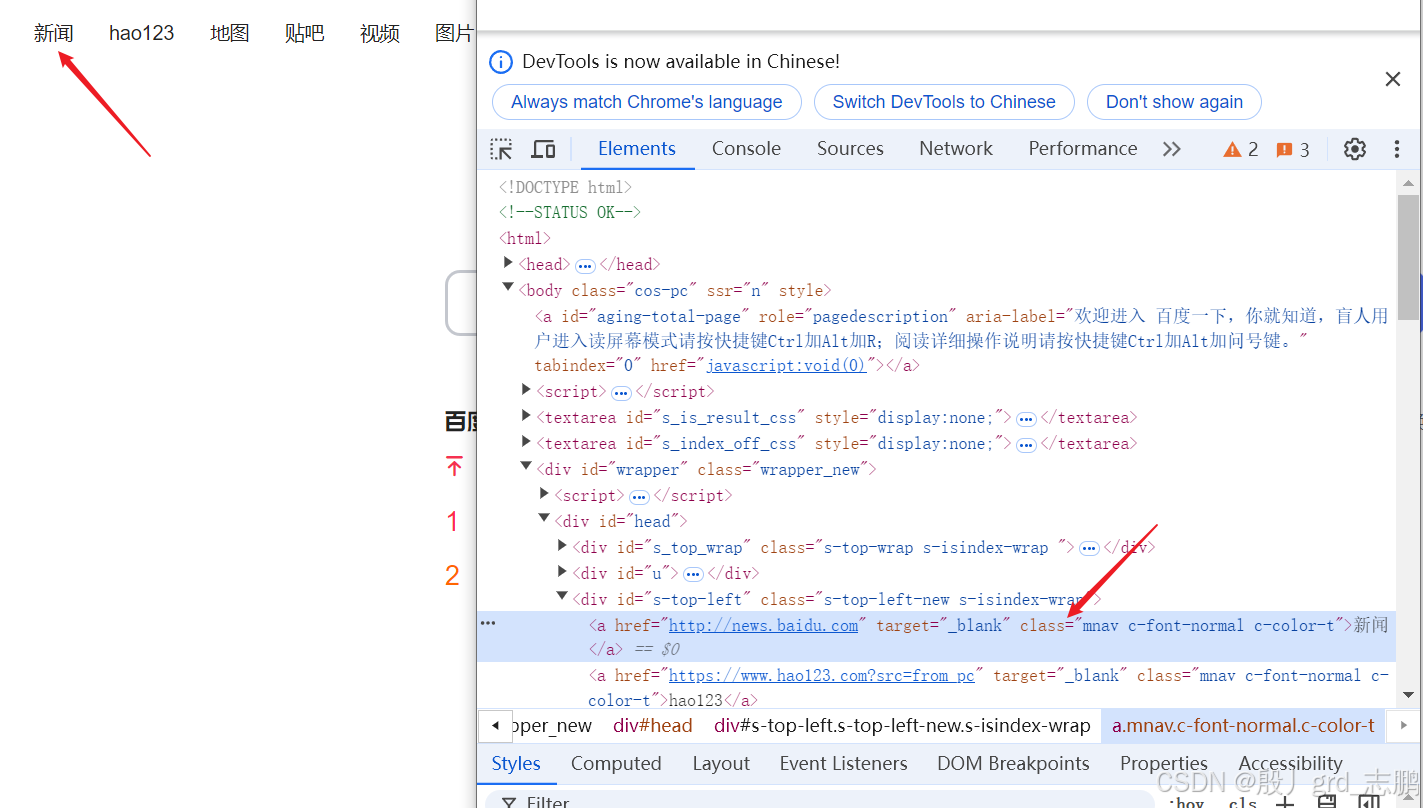Open DevTools settings gear
Viewport: 1423px width, 808px height.
(1355, 149)
